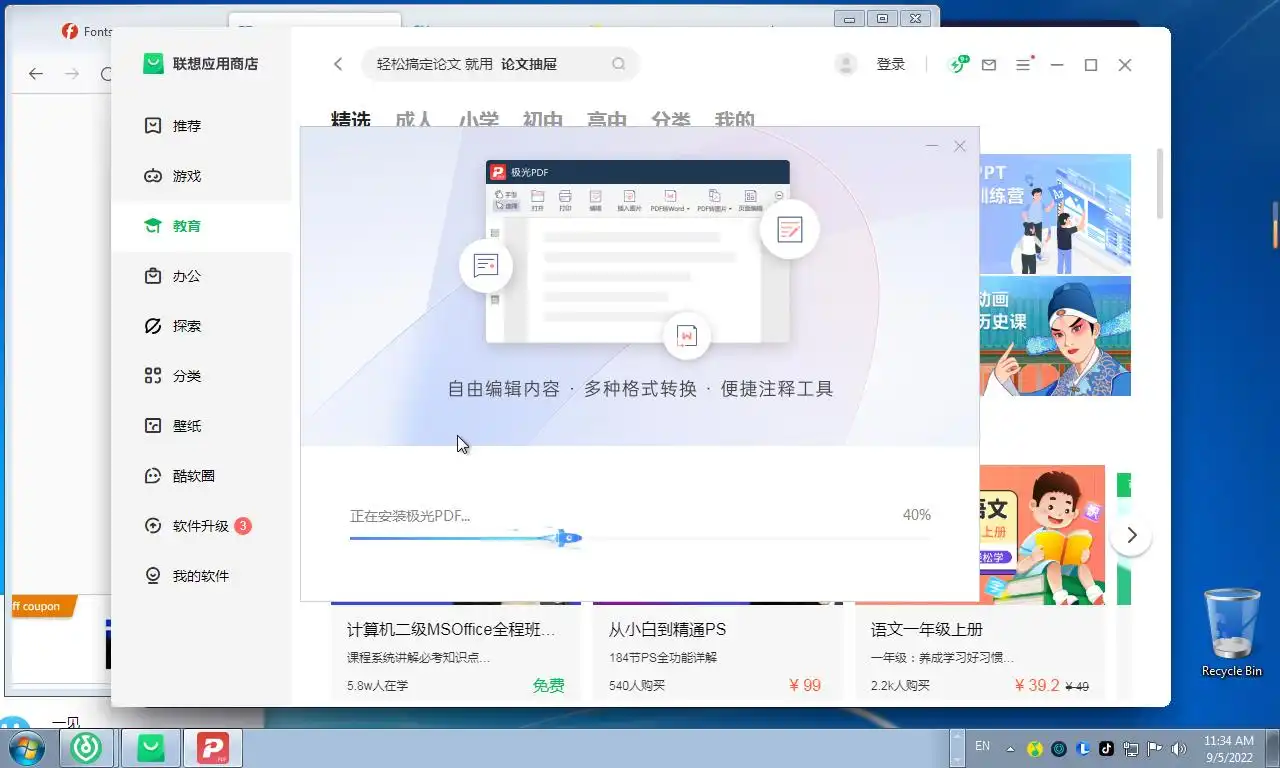This screenshot has height=768, width=1280.
Task: Select the 分类 top tab
Action: [x=671, y=120]
